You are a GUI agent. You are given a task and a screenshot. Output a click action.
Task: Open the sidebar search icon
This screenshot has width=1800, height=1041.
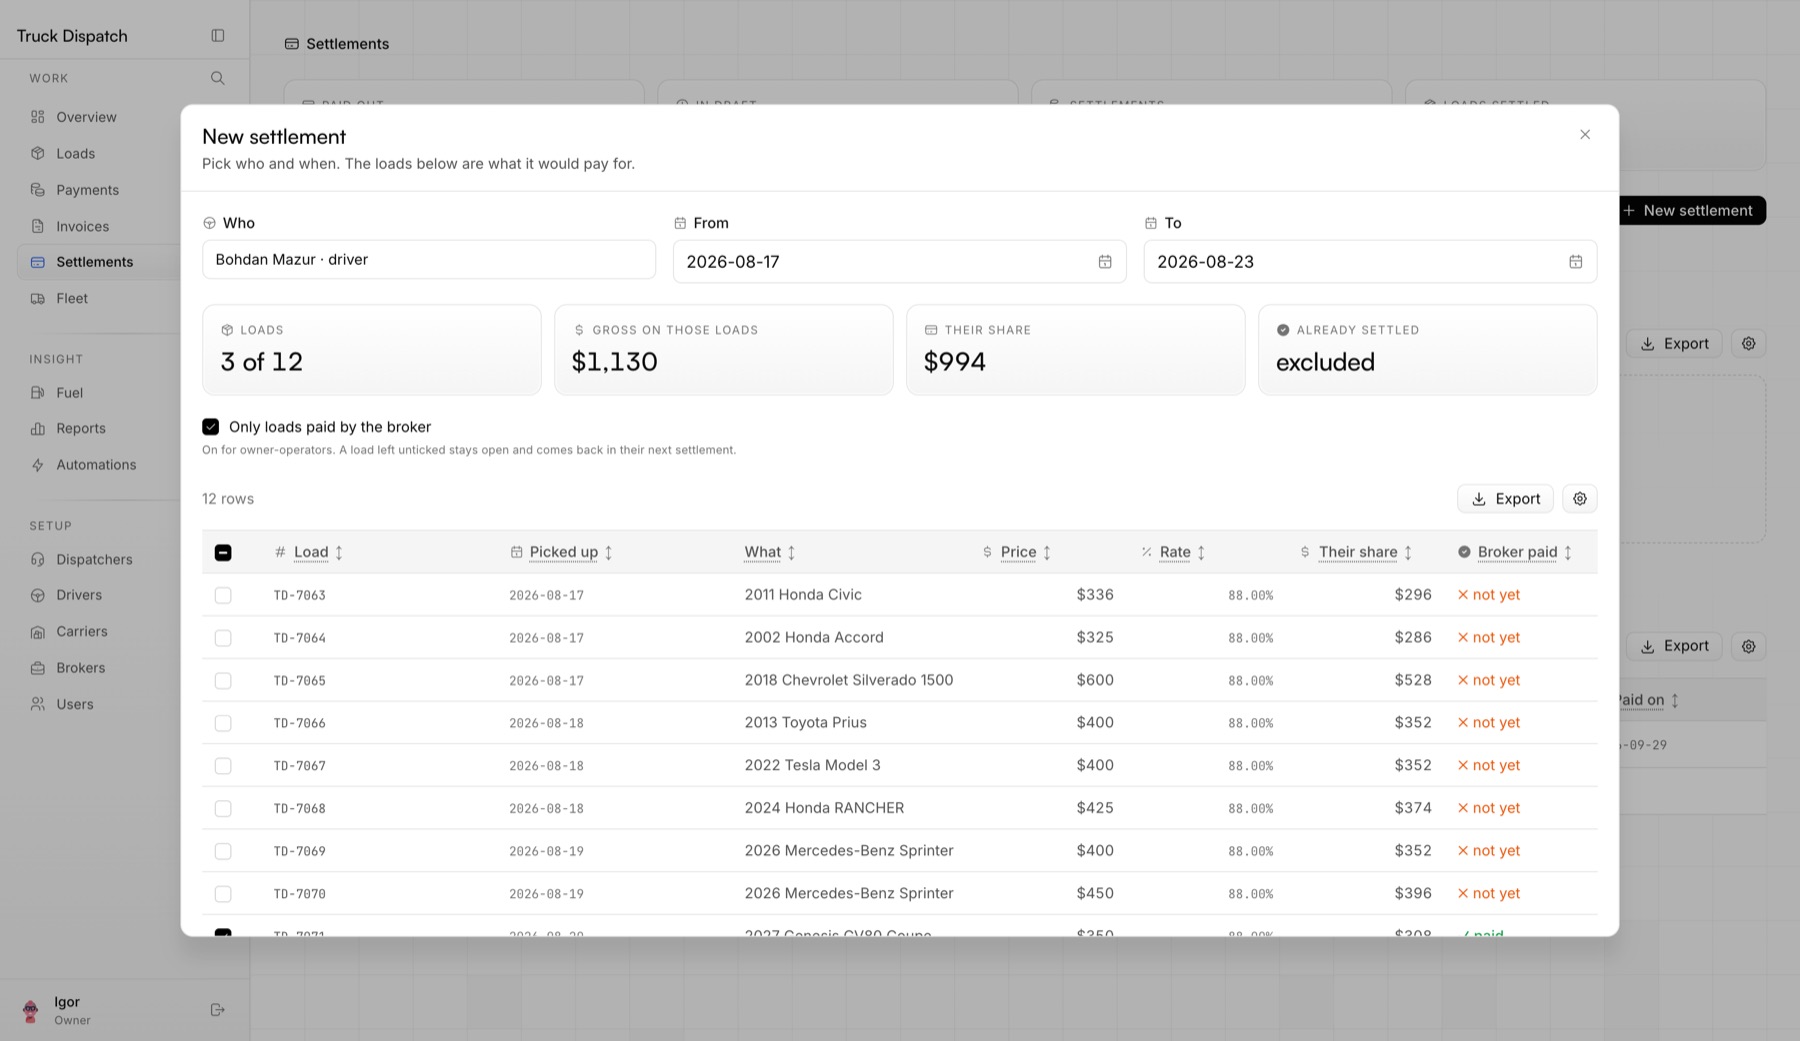tap(218, 78)
